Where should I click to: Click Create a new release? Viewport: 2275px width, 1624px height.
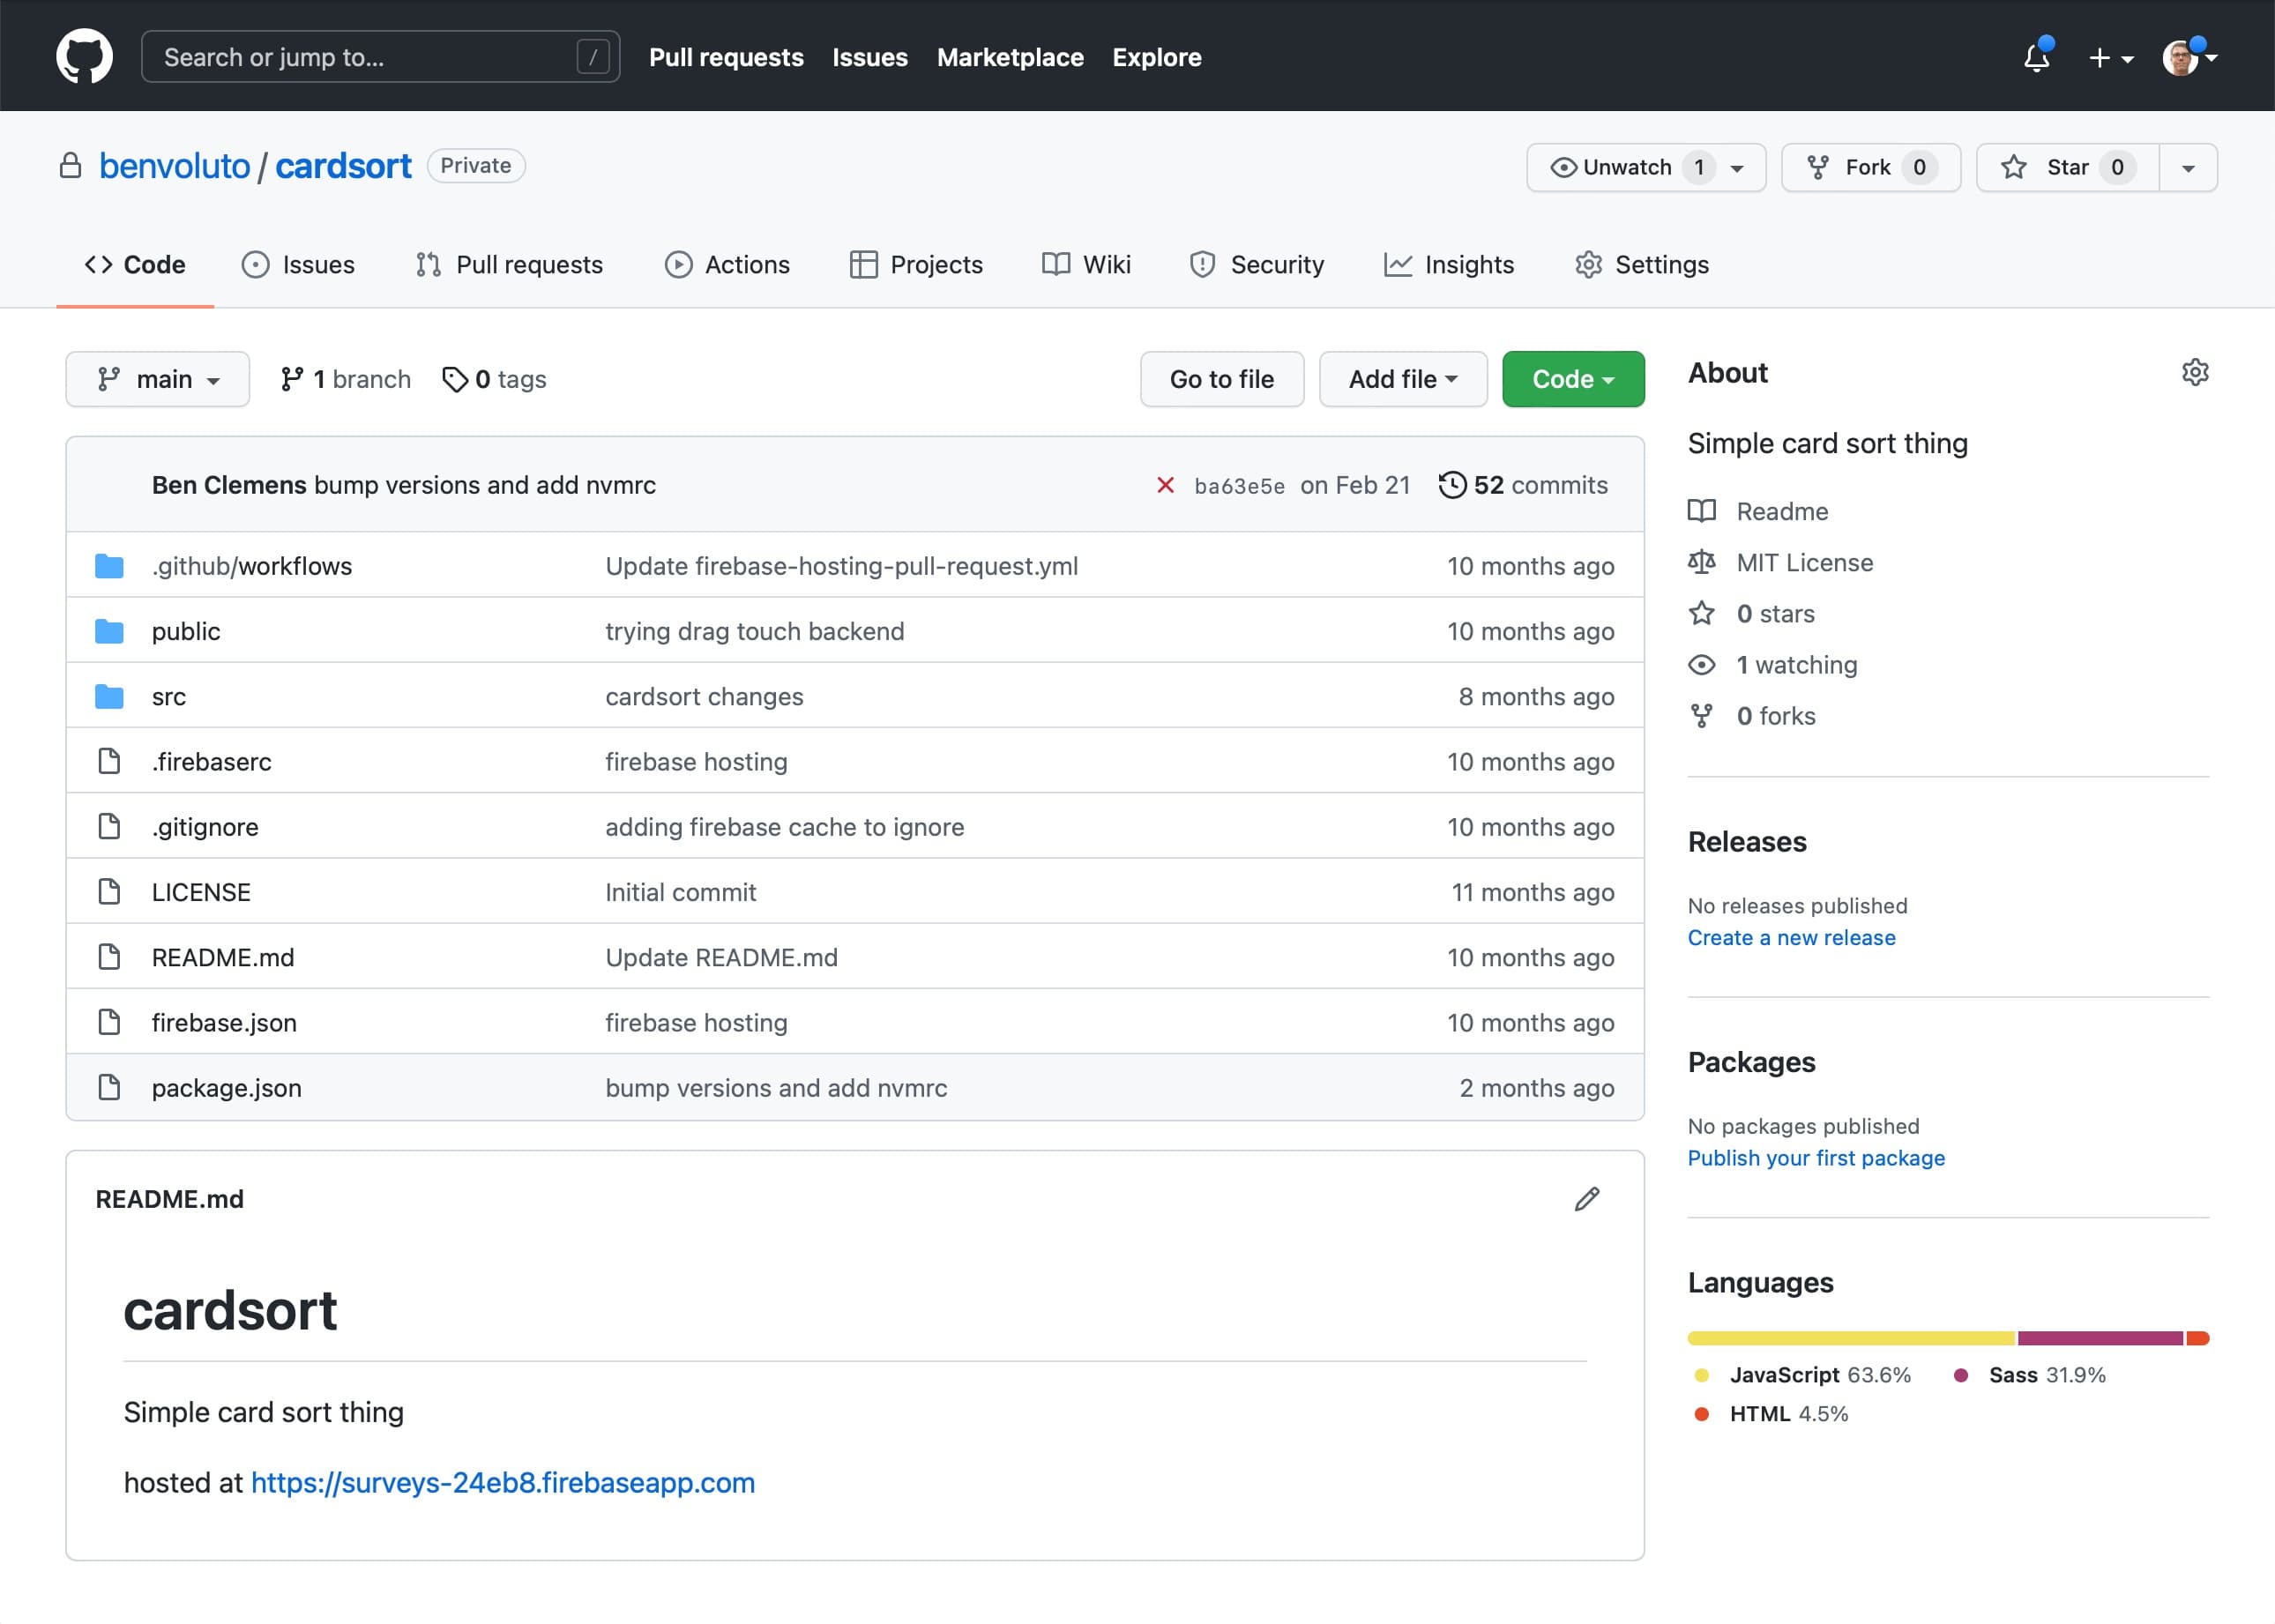coord(1791,937)
